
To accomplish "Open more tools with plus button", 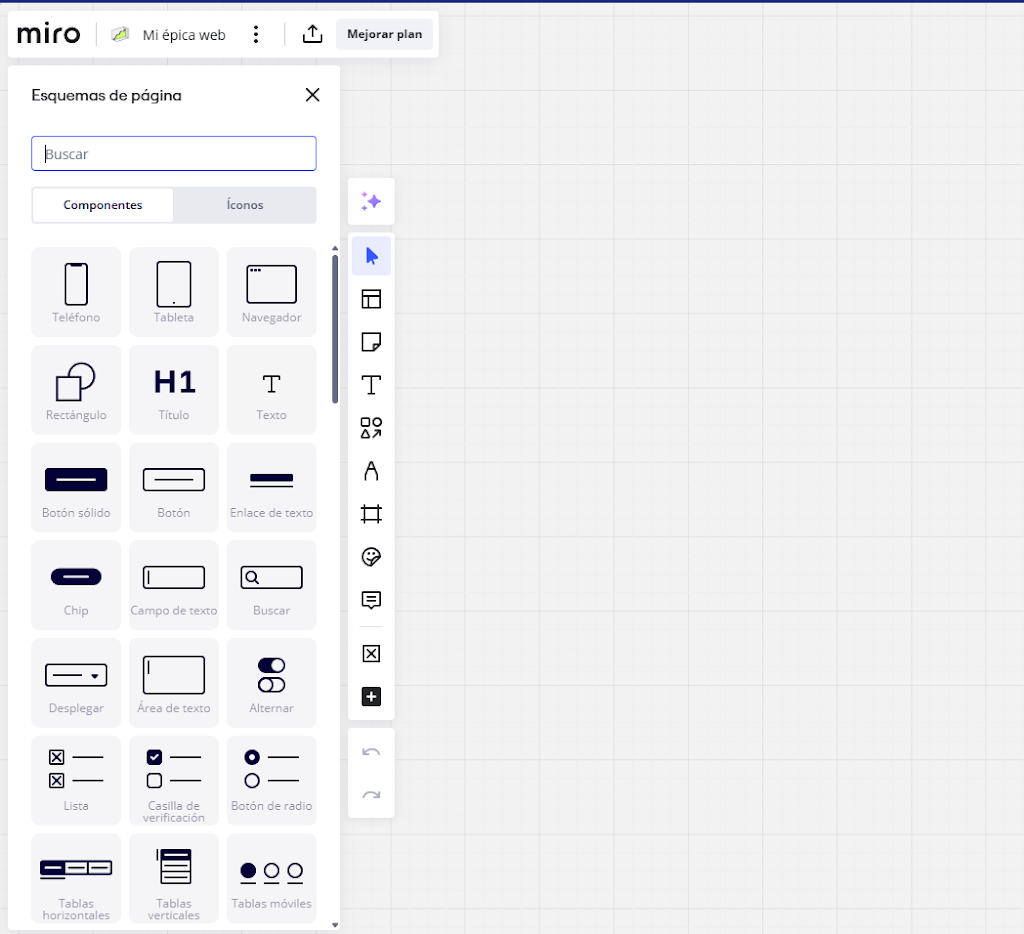I will coord(371,697).
